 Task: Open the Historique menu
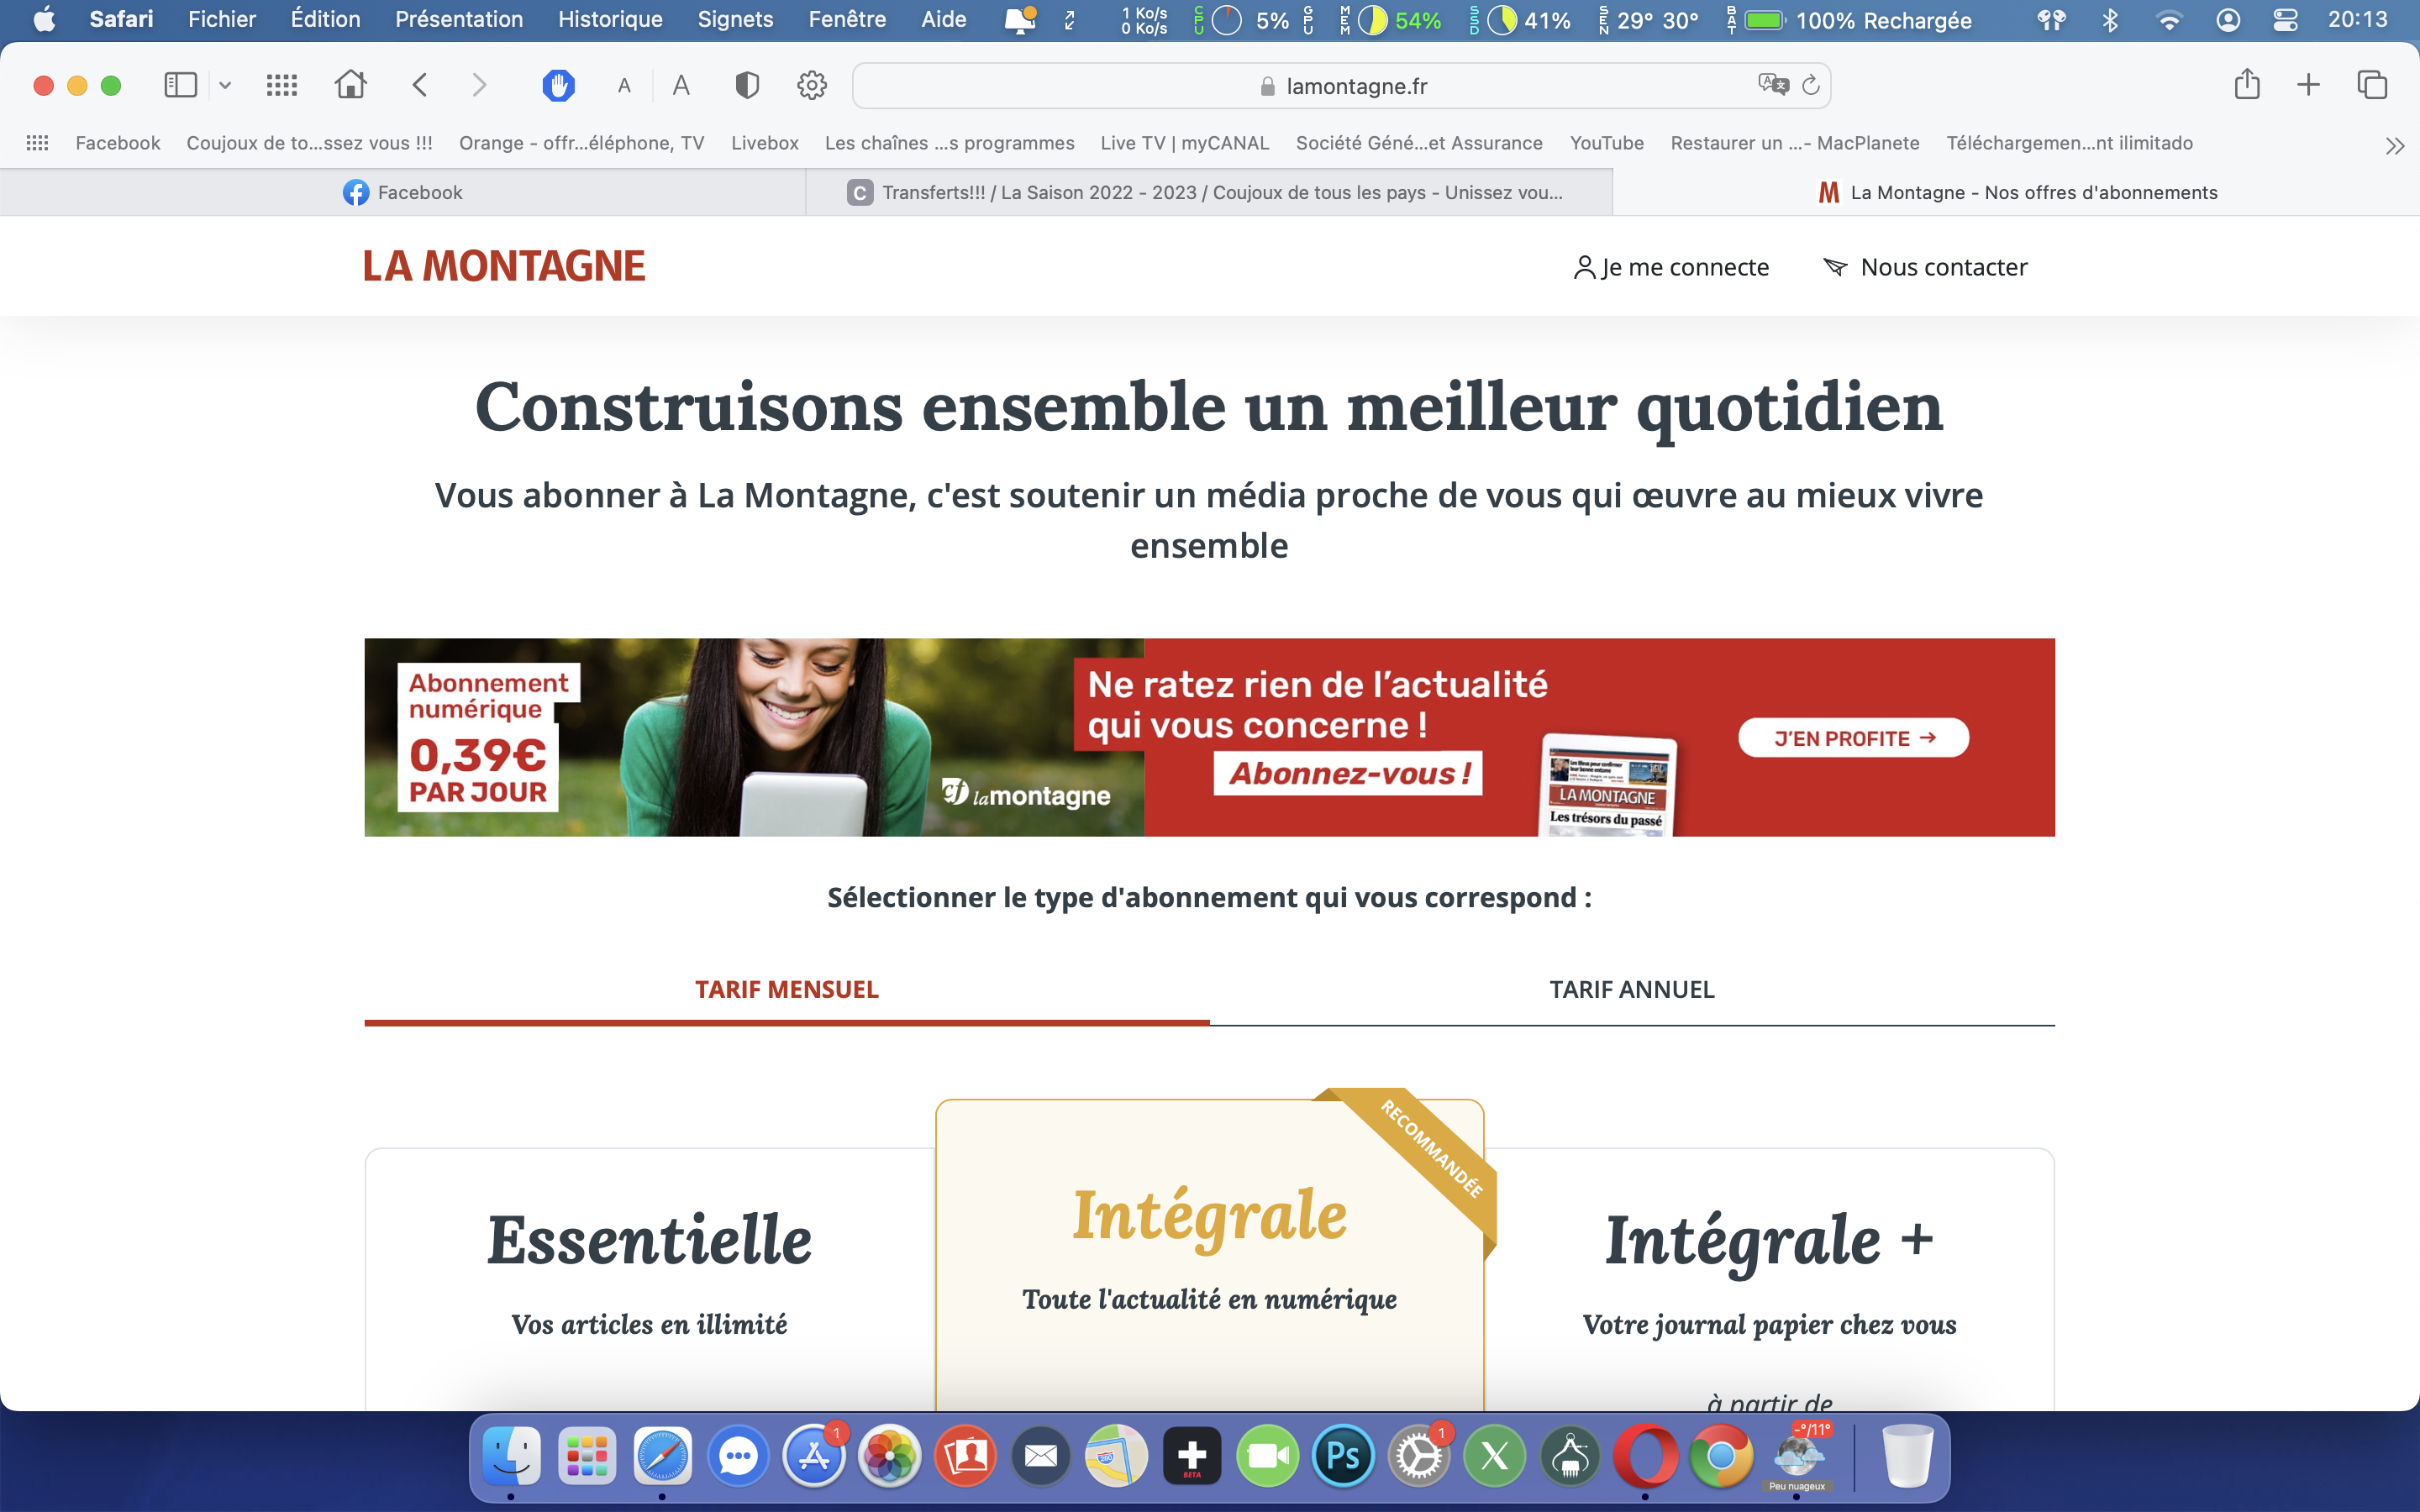[x=610, y=19]
